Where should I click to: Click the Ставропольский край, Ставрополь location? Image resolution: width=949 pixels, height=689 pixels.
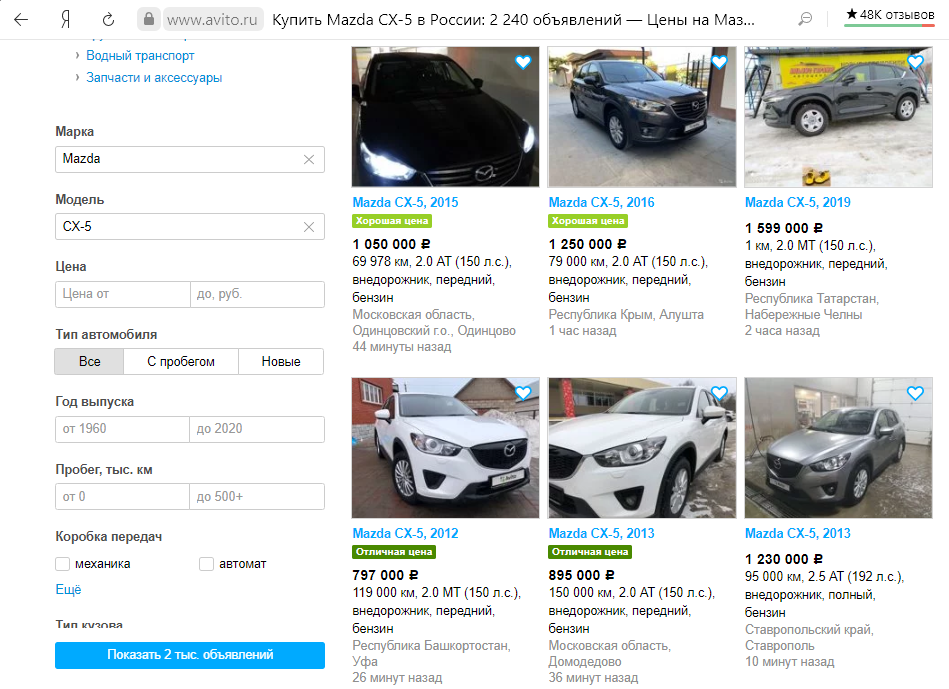[x=809, y=638]
